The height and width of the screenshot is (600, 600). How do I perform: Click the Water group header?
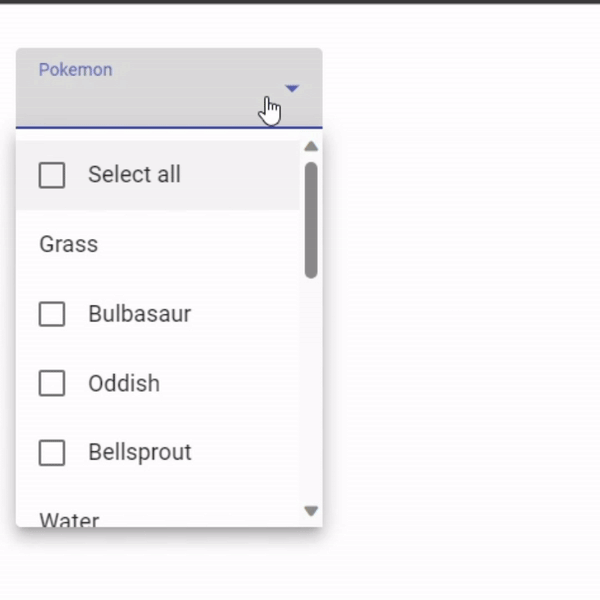tap(69, 520)
